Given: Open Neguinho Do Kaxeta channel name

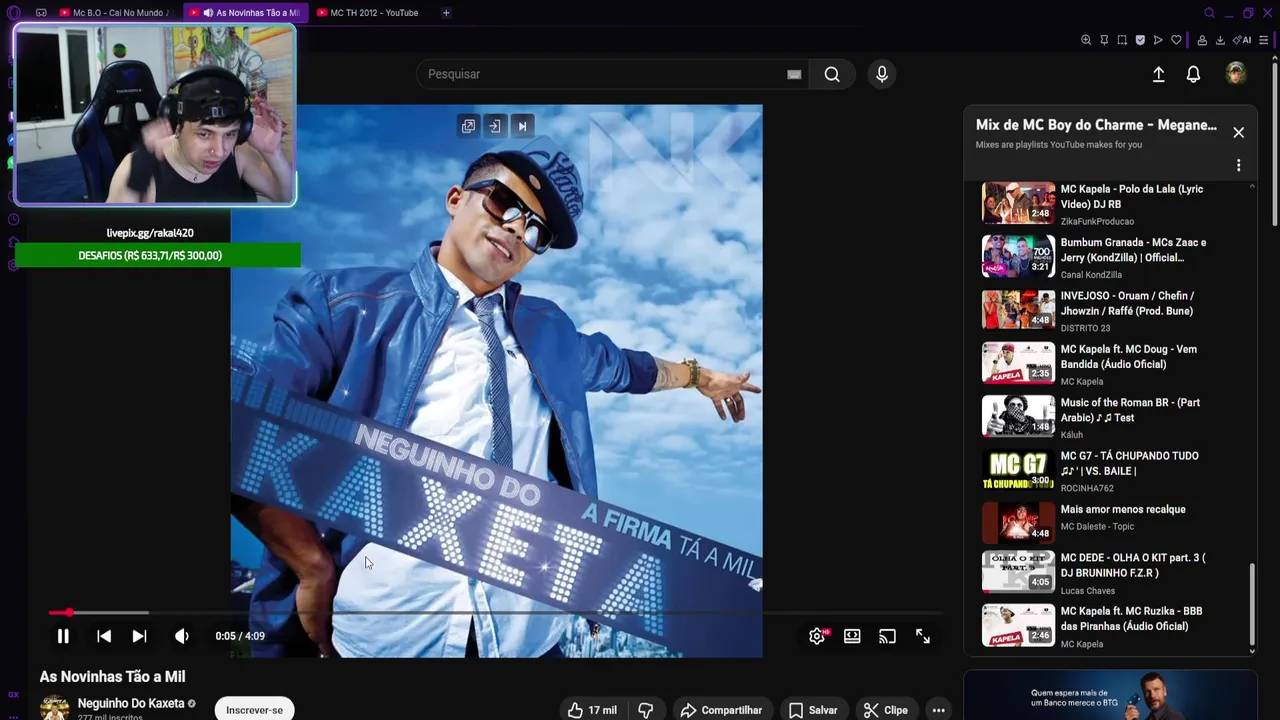Looking at the screenshot, I should point(131,703).
